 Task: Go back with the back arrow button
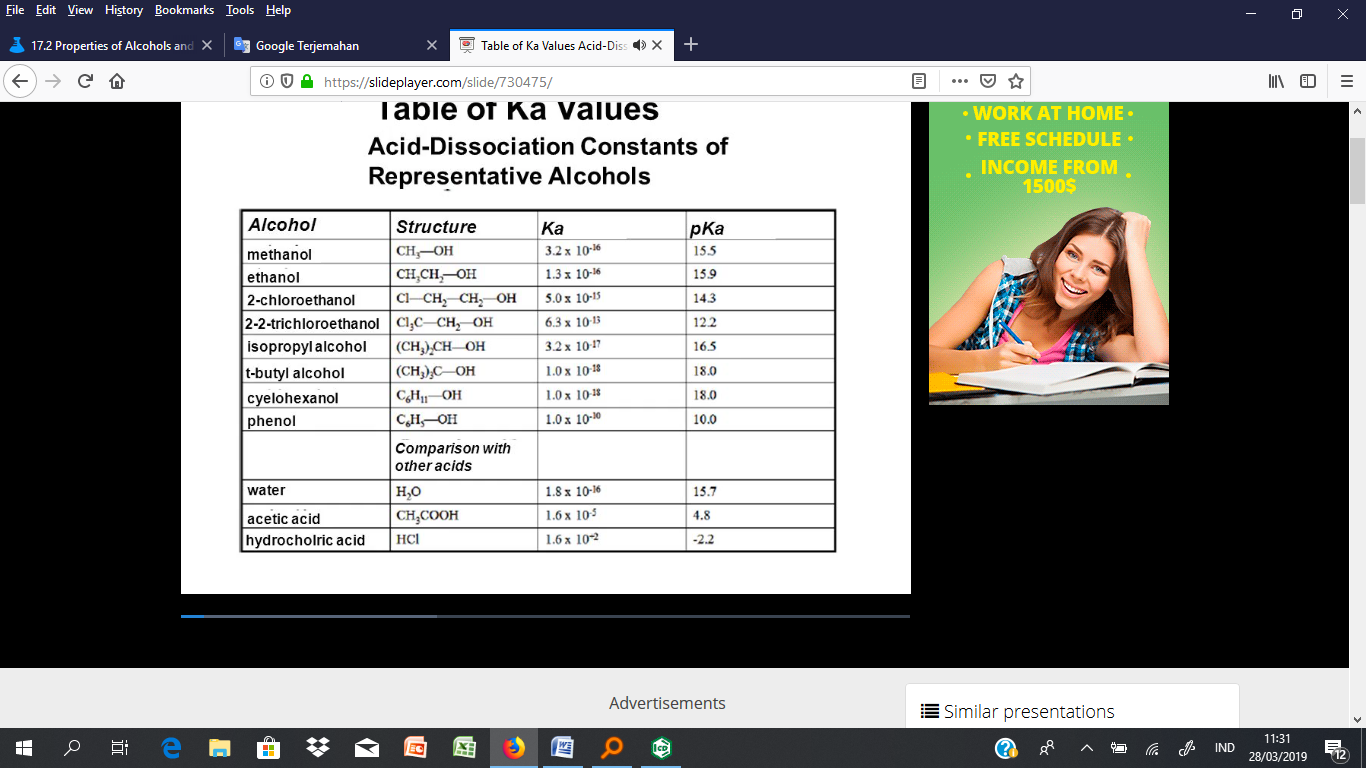tap(22, 82)
